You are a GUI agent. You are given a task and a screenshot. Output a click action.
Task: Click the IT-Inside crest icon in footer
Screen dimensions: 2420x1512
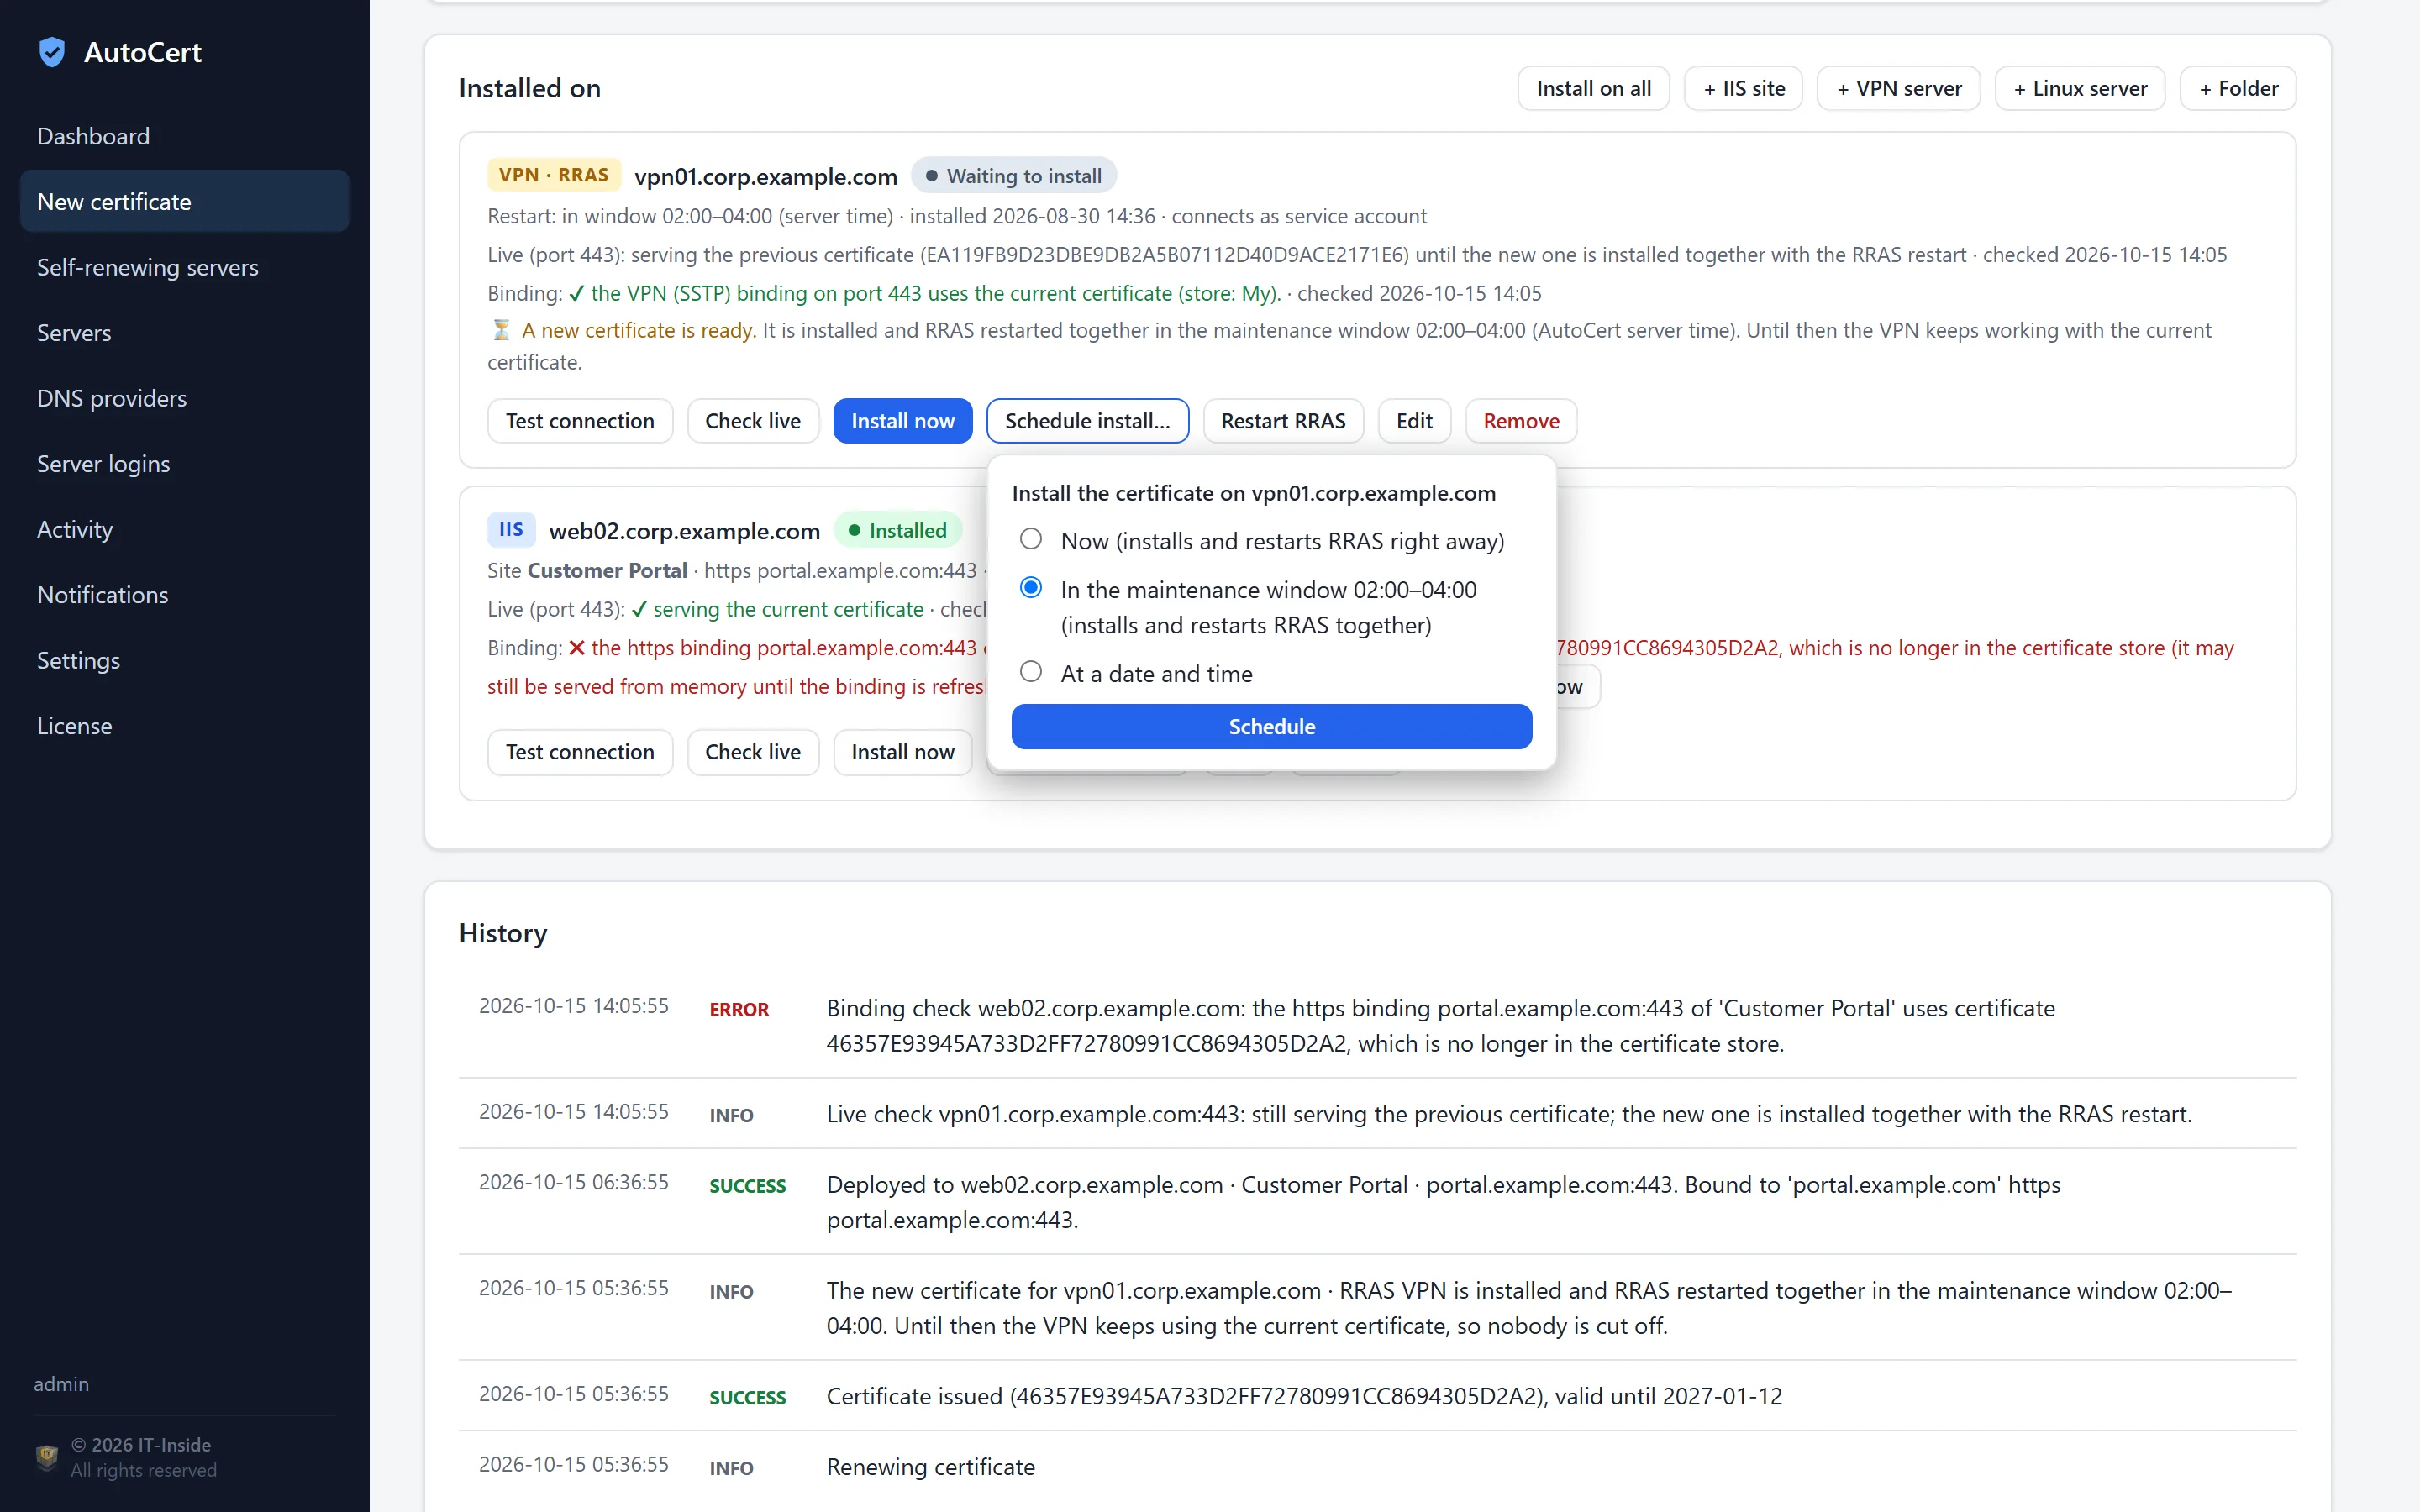pyautogui.click(x=47, y=1457)
